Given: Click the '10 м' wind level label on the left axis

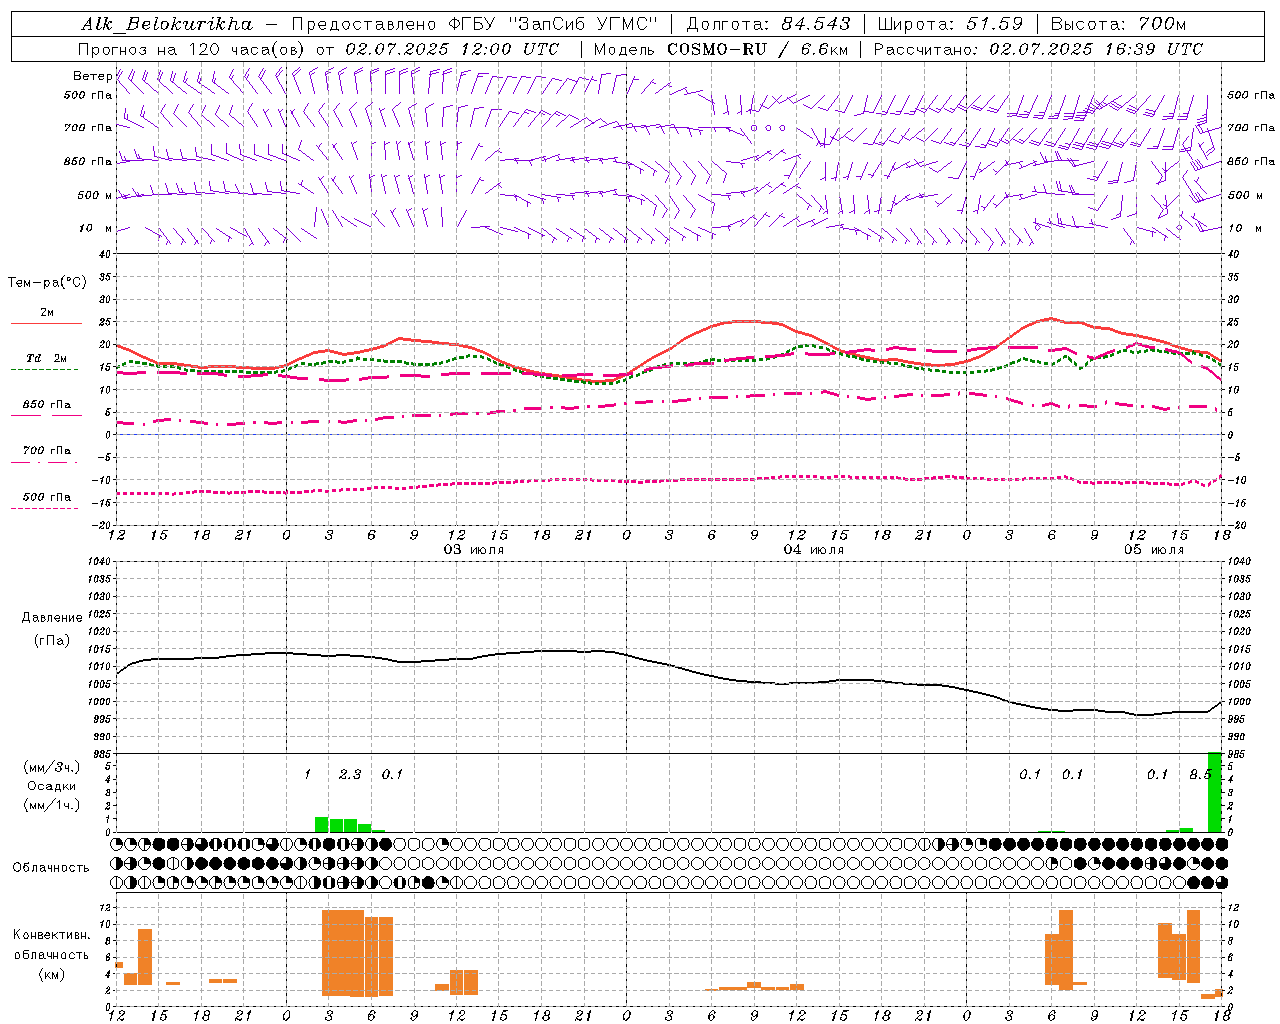Looking at the screenshot, I should point(95,228).
